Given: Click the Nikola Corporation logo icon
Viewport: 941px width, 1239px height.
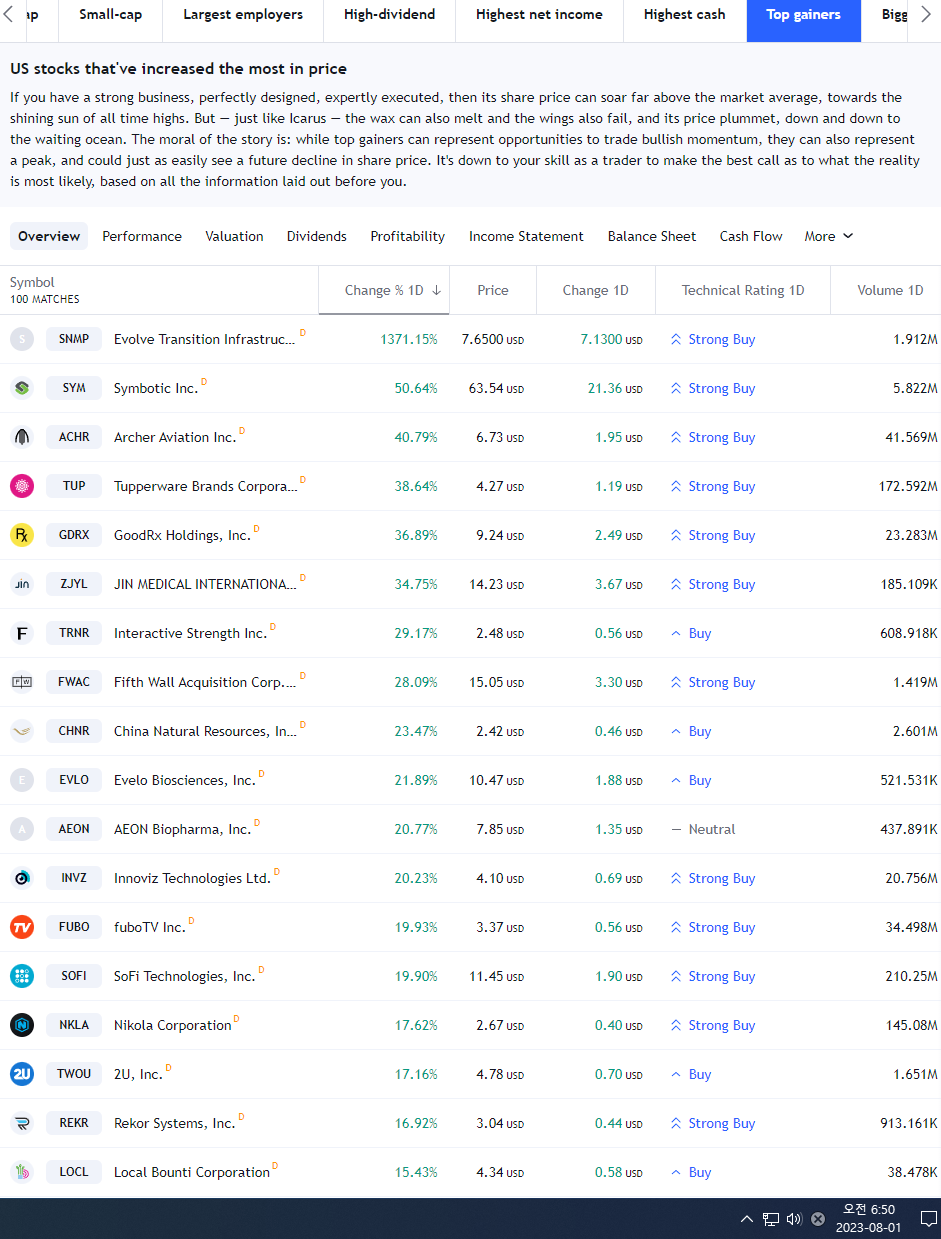Looking at the screenshot, I should pyautogui.click(x=22, y=1025).
